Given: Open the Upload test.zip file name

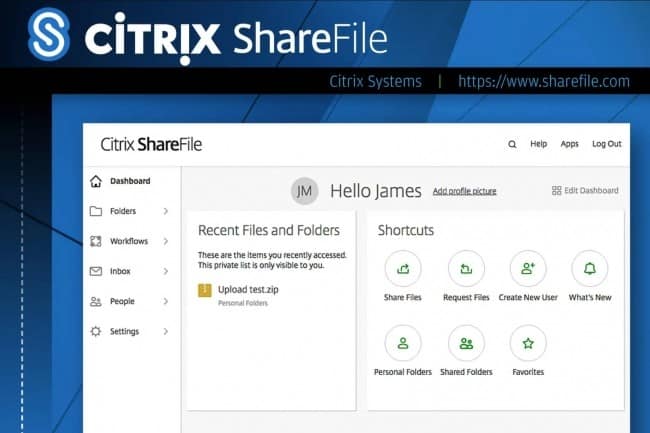Looking at the screenshot, I should (x=248, y=290).
